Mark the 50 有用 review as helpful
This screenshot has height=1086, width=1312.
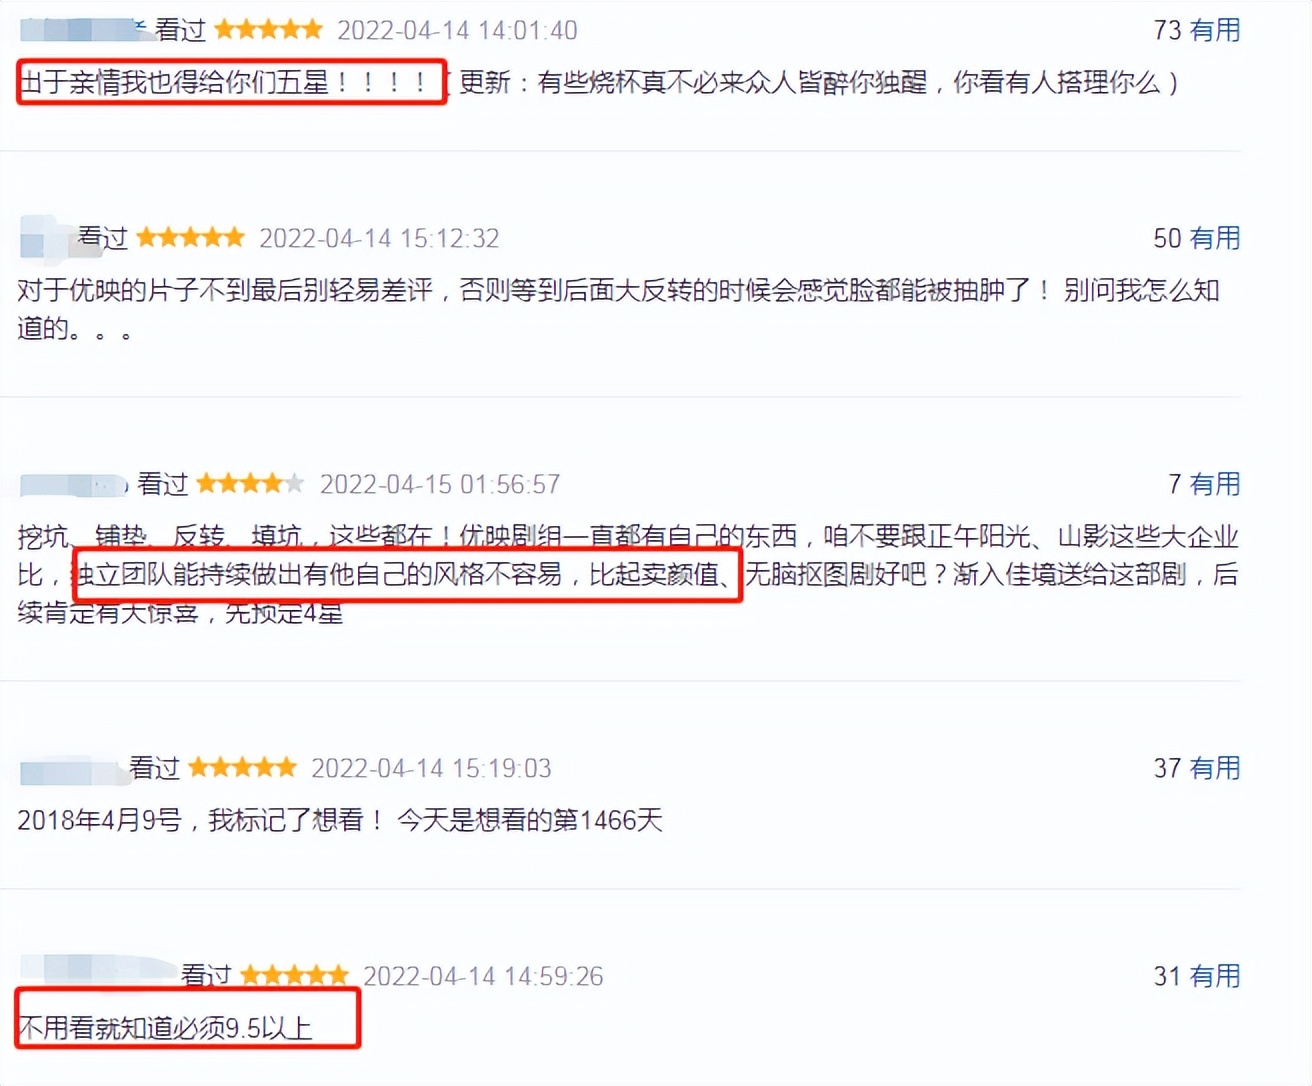[1196, 238]
